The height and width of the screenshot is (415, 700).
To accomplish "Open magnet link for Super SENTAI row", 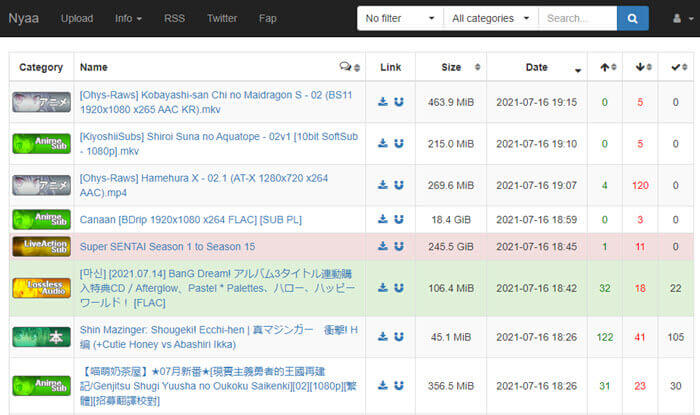I will point(399,246).
